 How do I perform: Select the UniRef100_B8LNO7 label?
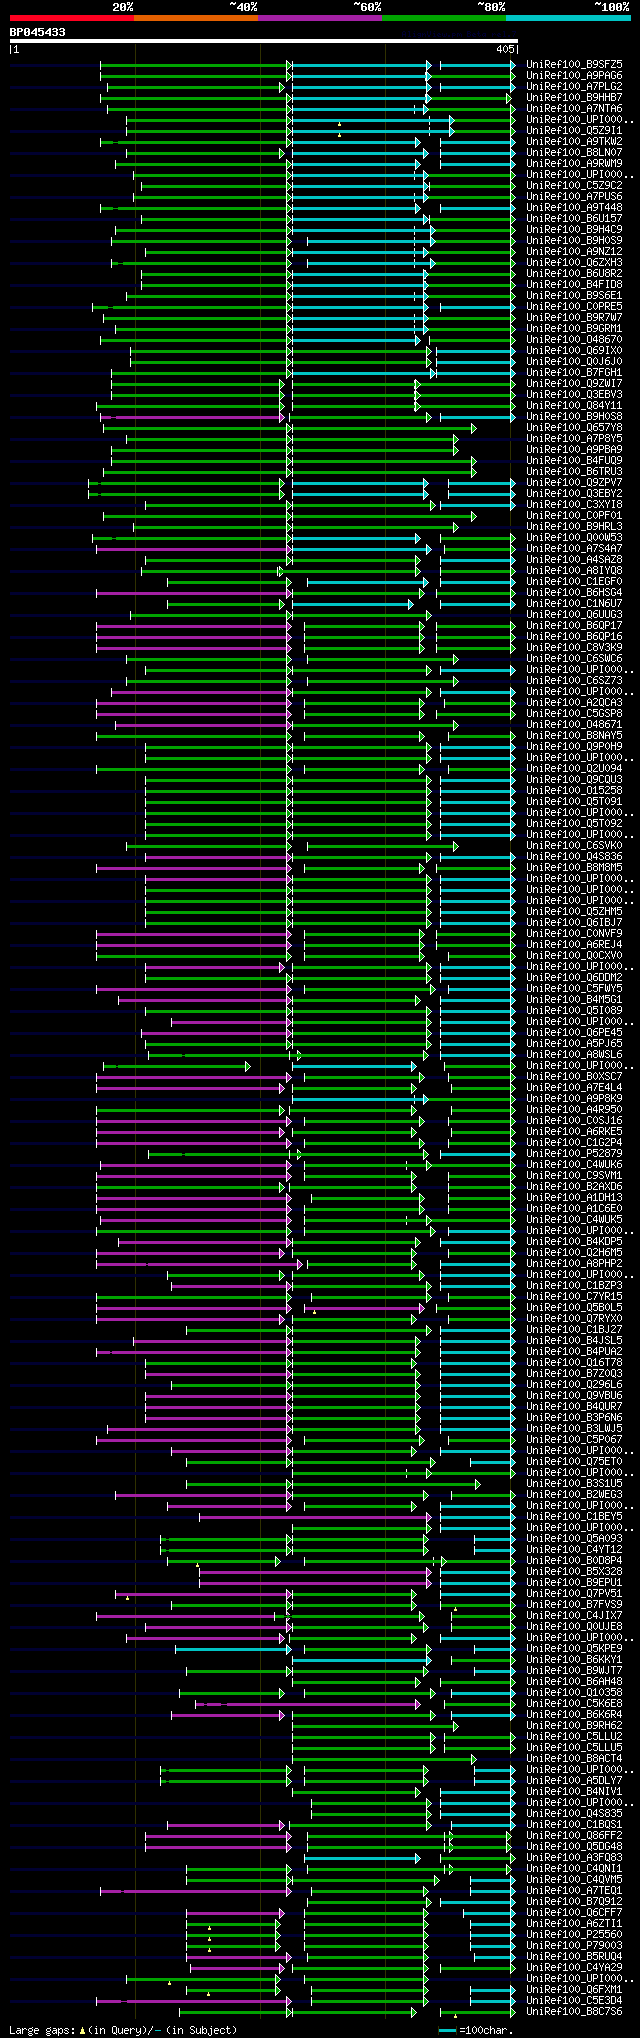[574, 152]
